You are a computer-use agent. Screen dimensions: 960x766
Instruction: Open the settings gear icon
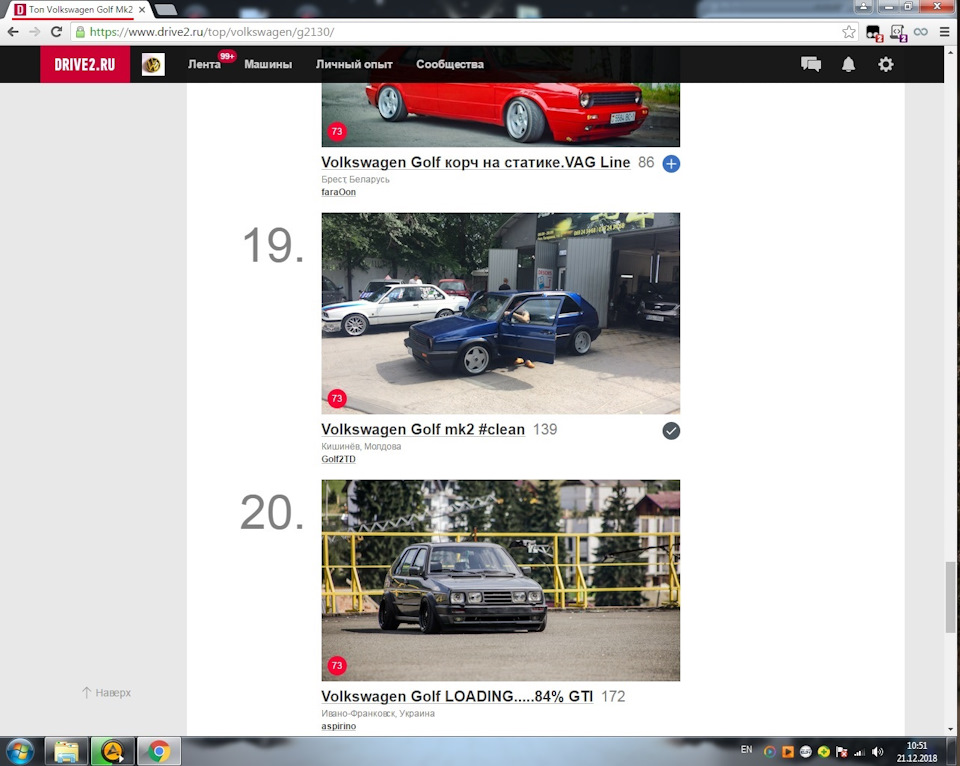885,64
